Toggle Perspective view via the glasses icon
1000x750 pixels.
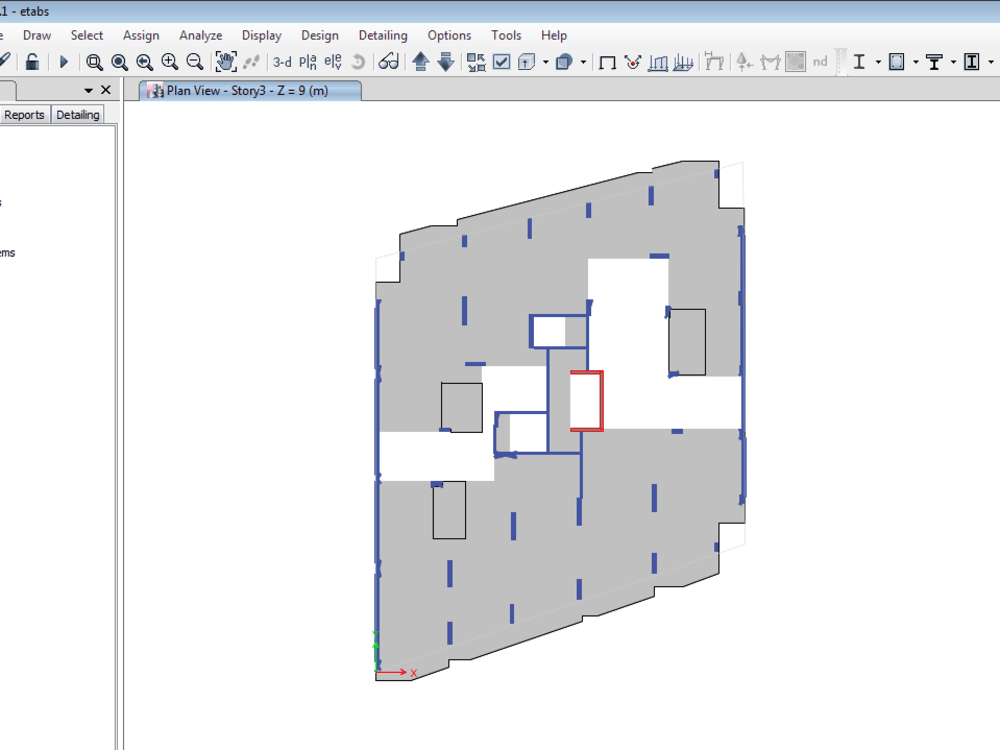click(388, 62)
